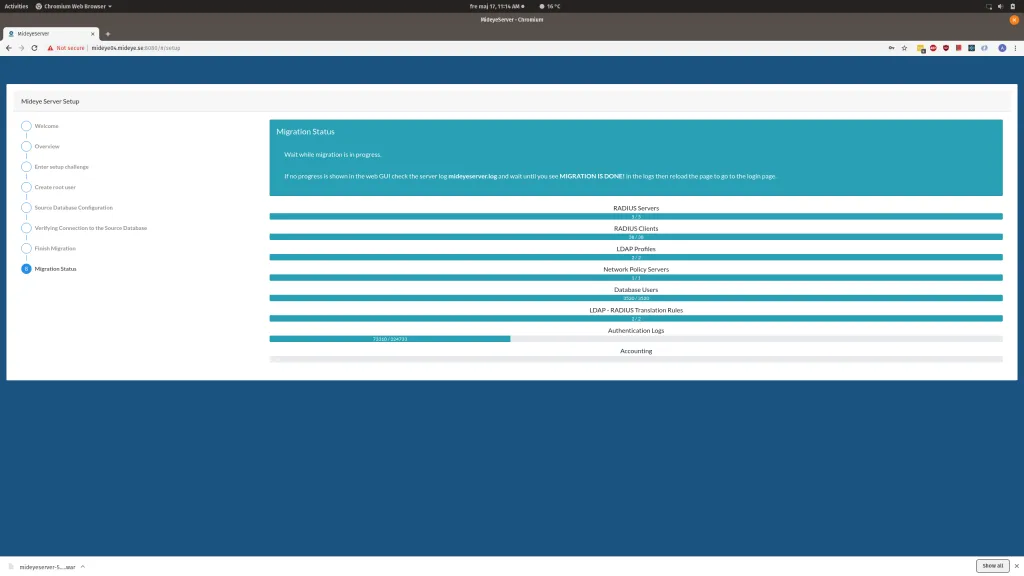Select the Finish Migration step circle
The height and width of the screenshot is (576, 1024).
click(x=26, y=248)
